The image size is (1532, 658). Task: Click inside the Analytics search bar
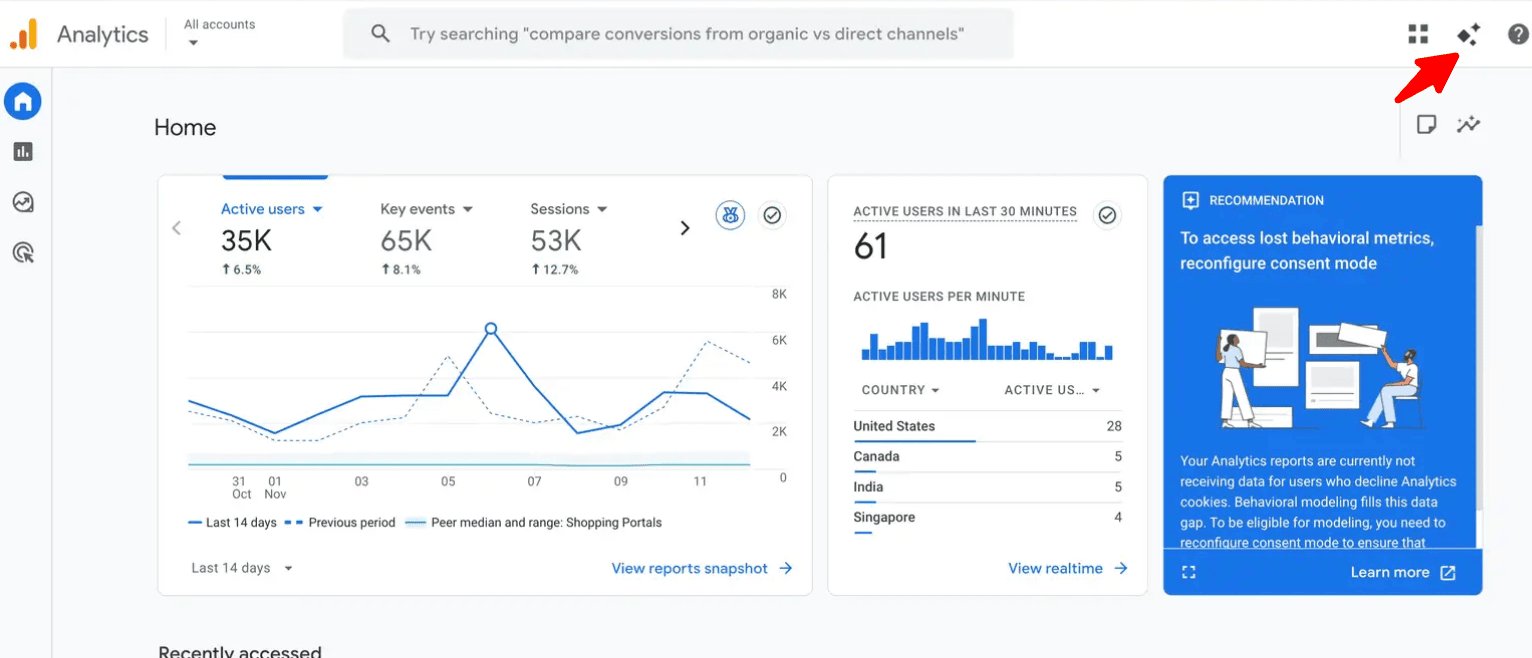pos(679,33)
